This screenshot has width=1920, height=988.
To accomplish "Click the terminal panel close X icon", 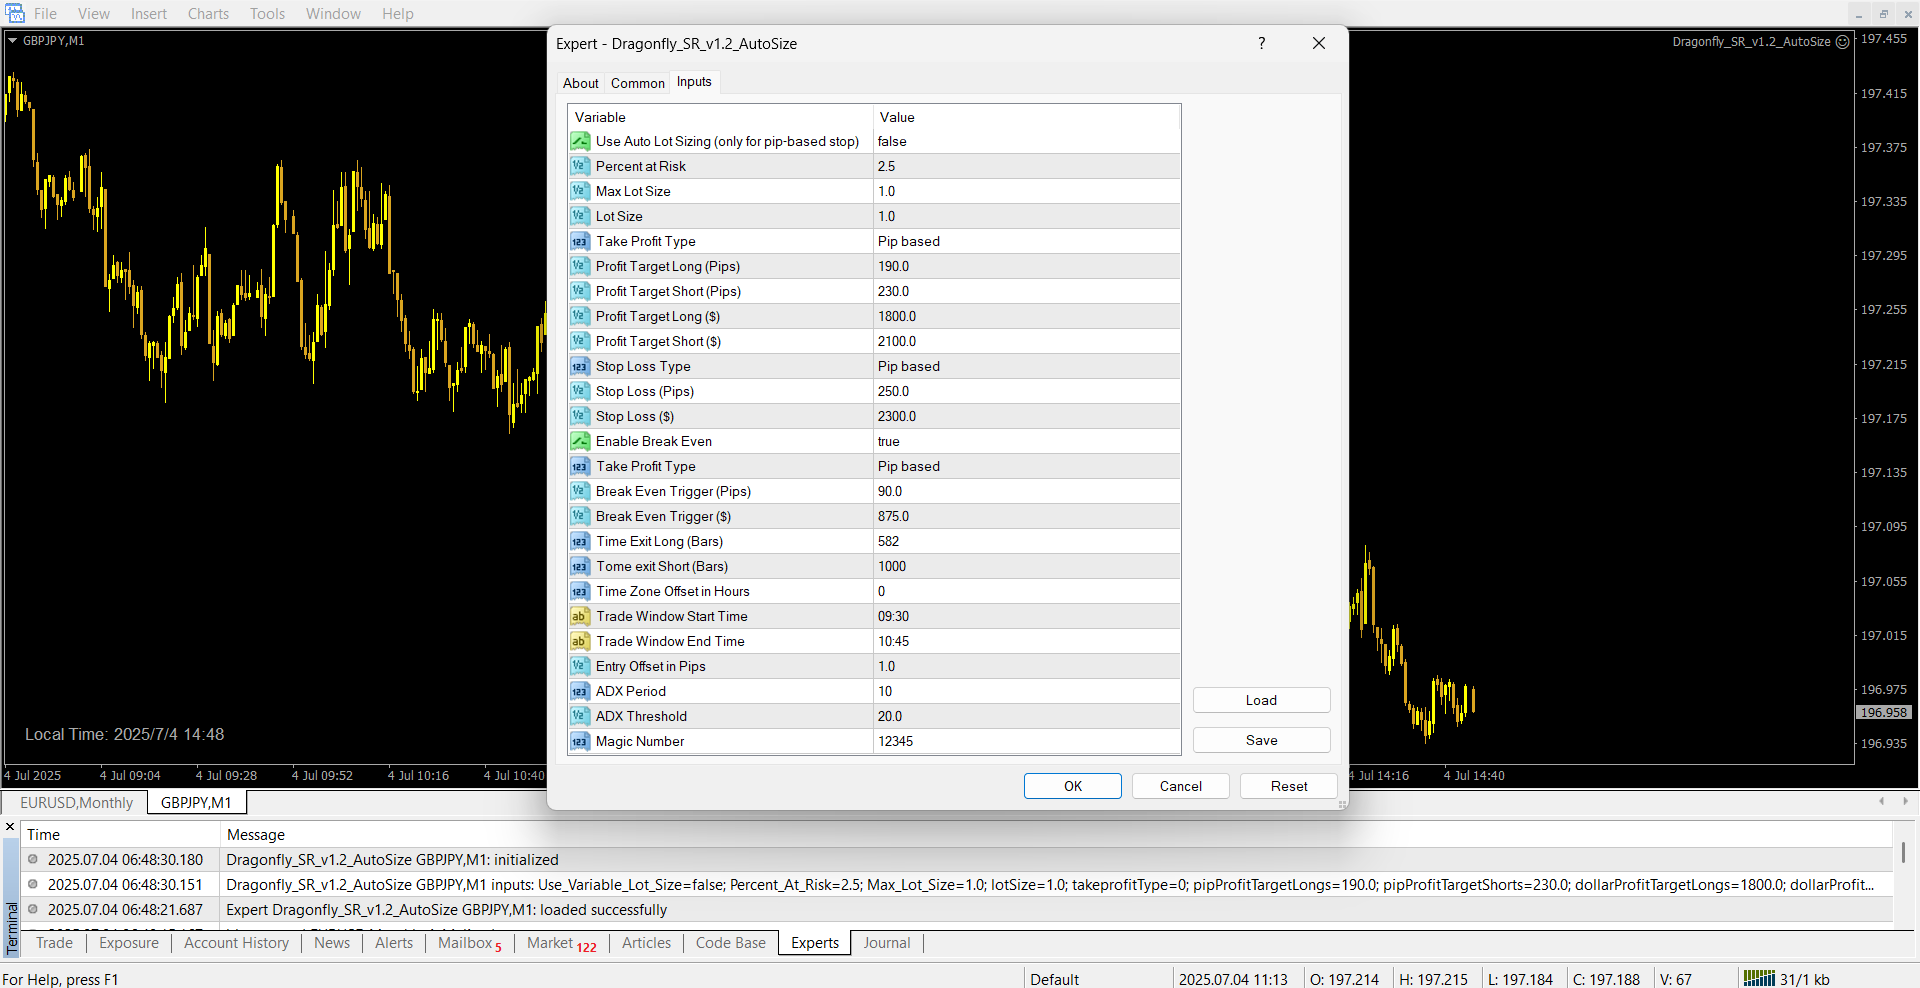I will pyautogui.click(x=10, y=827).
